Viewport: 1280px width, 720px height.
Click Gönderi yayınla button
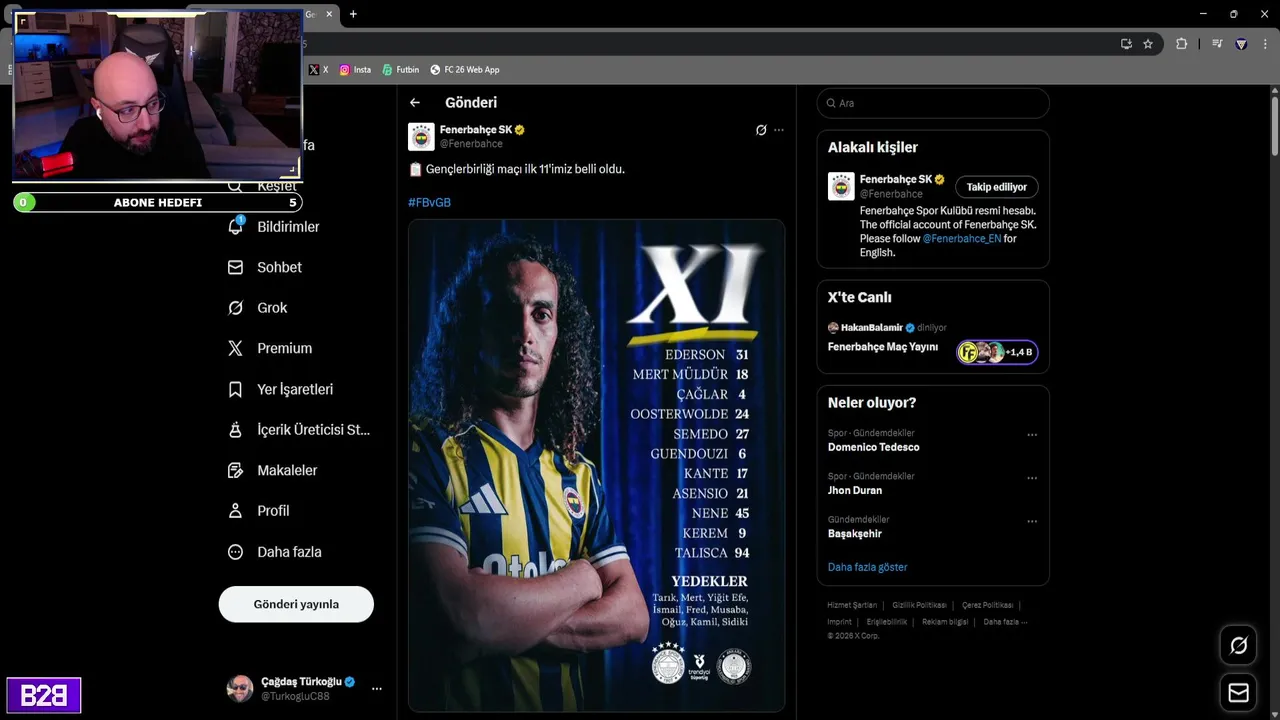point(296,604)
